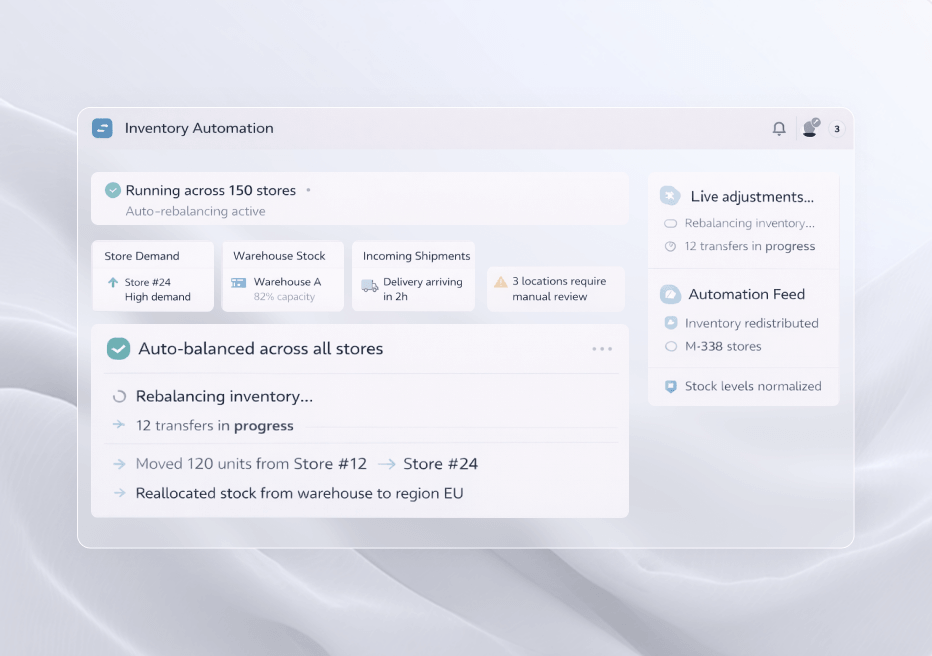
Task: Click the Live adjustments heading
Action: click(x=752, y=197)
